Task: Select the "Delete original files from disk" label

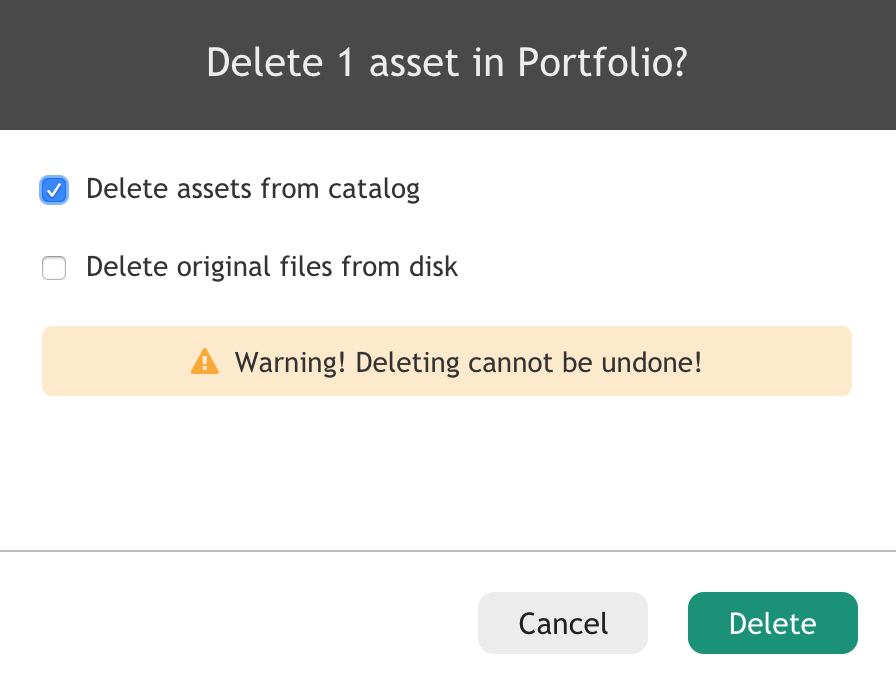Action: [272, 267]
